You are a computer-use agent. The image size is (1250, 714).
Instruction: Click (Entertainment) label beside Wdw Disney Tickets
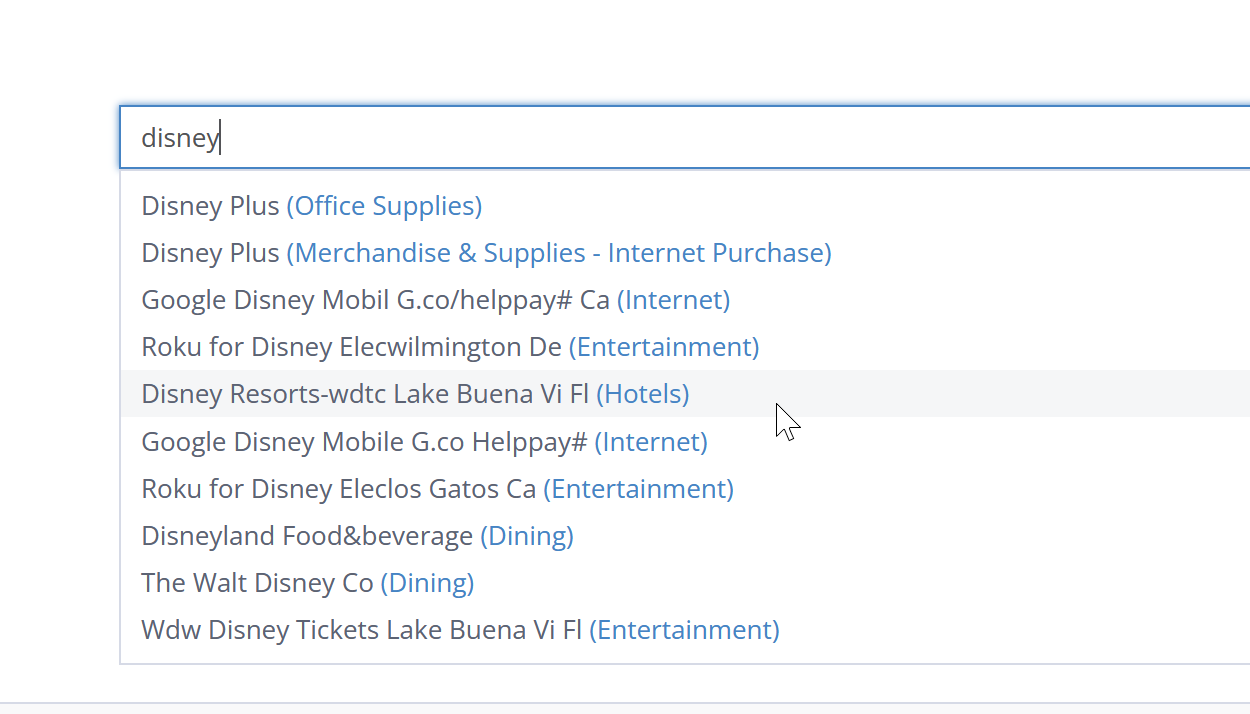[684, 630]
